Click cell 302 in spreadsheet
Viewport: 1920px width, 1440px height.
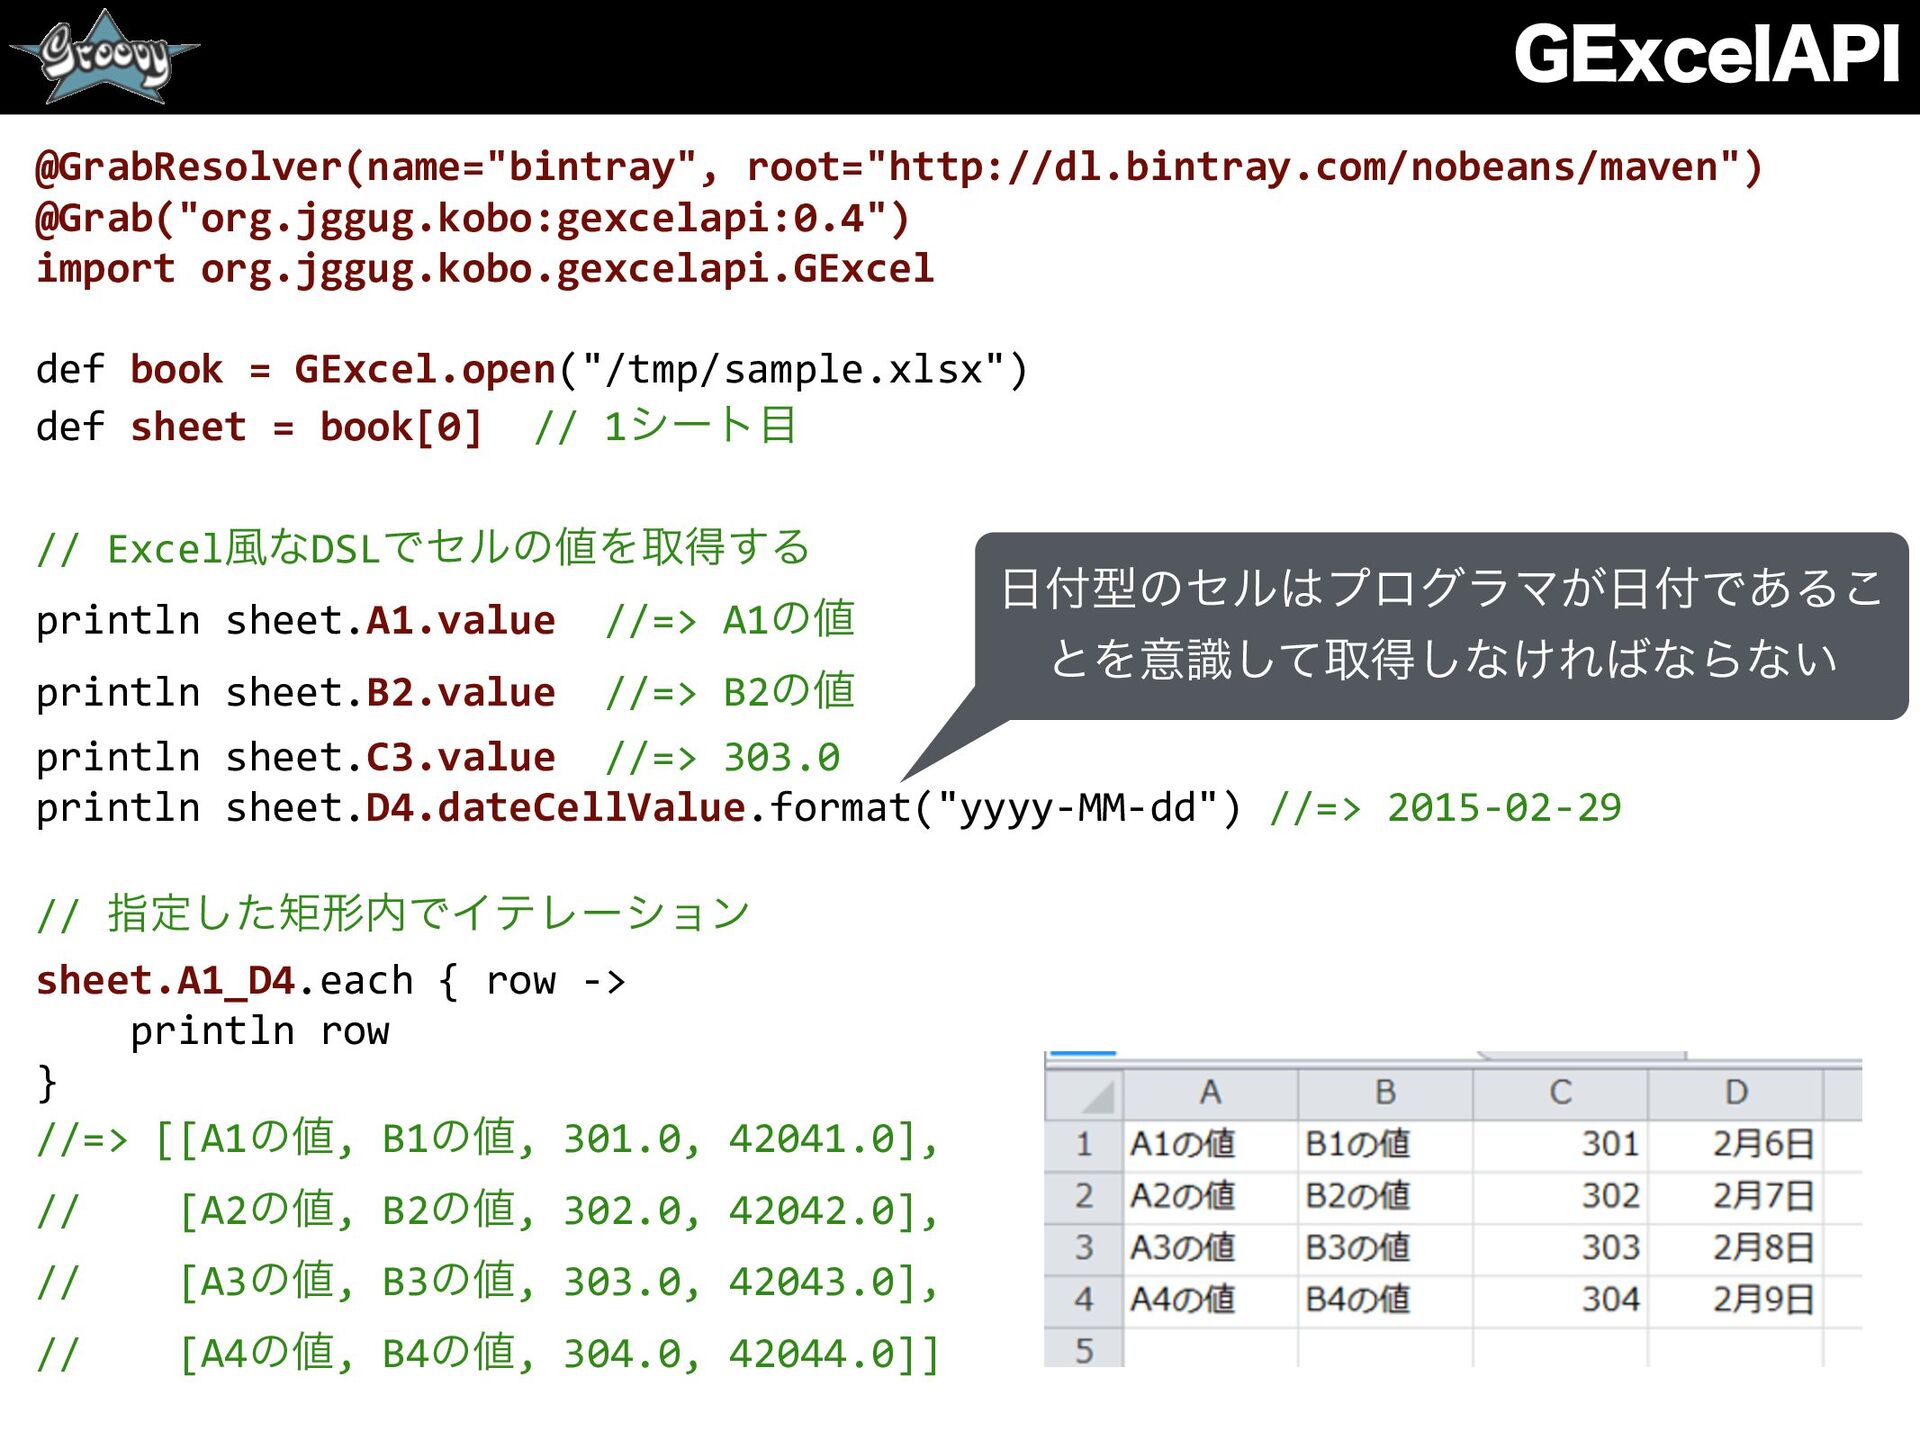[x=1560, y=1197]
